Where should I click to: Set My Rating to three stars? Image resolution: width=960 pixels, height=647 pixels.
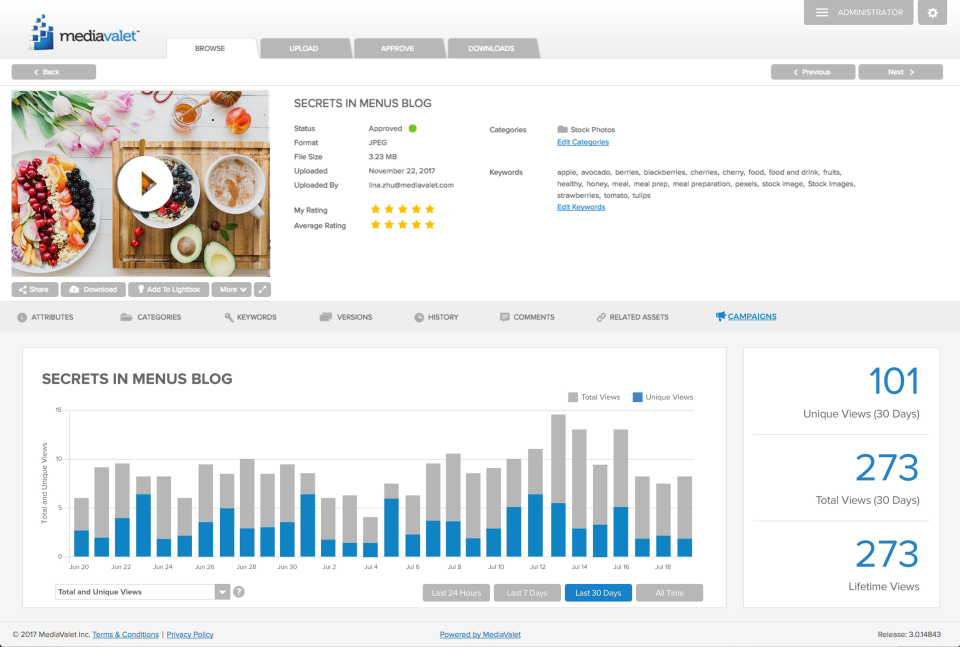point(402,209)
